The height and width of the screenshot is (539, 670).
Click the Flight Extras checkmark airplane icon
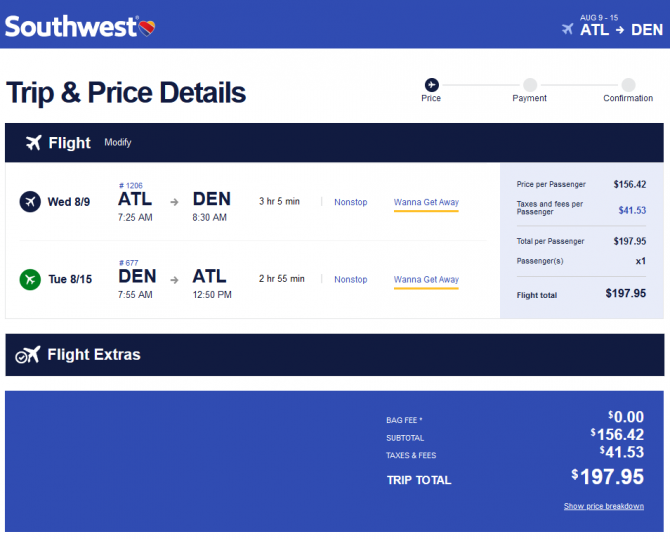pos(28,355)
